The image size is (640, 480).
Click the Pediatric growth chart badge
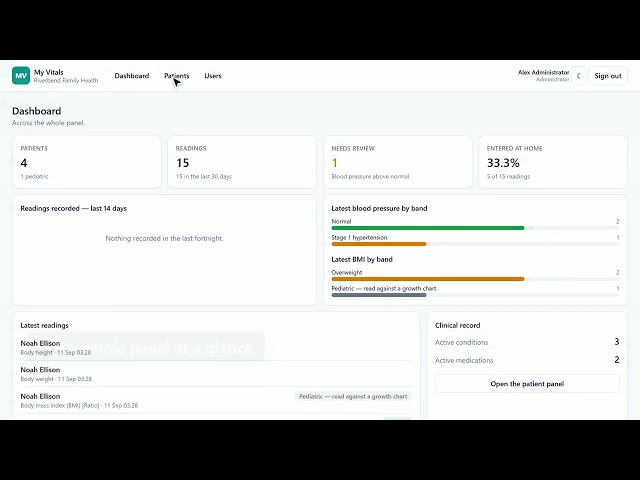[x=353, y=396]
